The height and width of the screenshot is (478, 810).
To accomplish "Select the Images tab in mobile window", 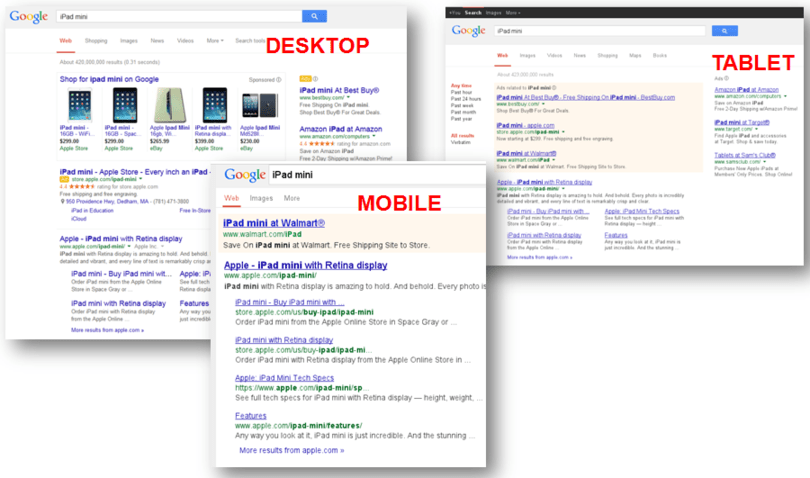I will pyautogui.click(x=261, y=198).
